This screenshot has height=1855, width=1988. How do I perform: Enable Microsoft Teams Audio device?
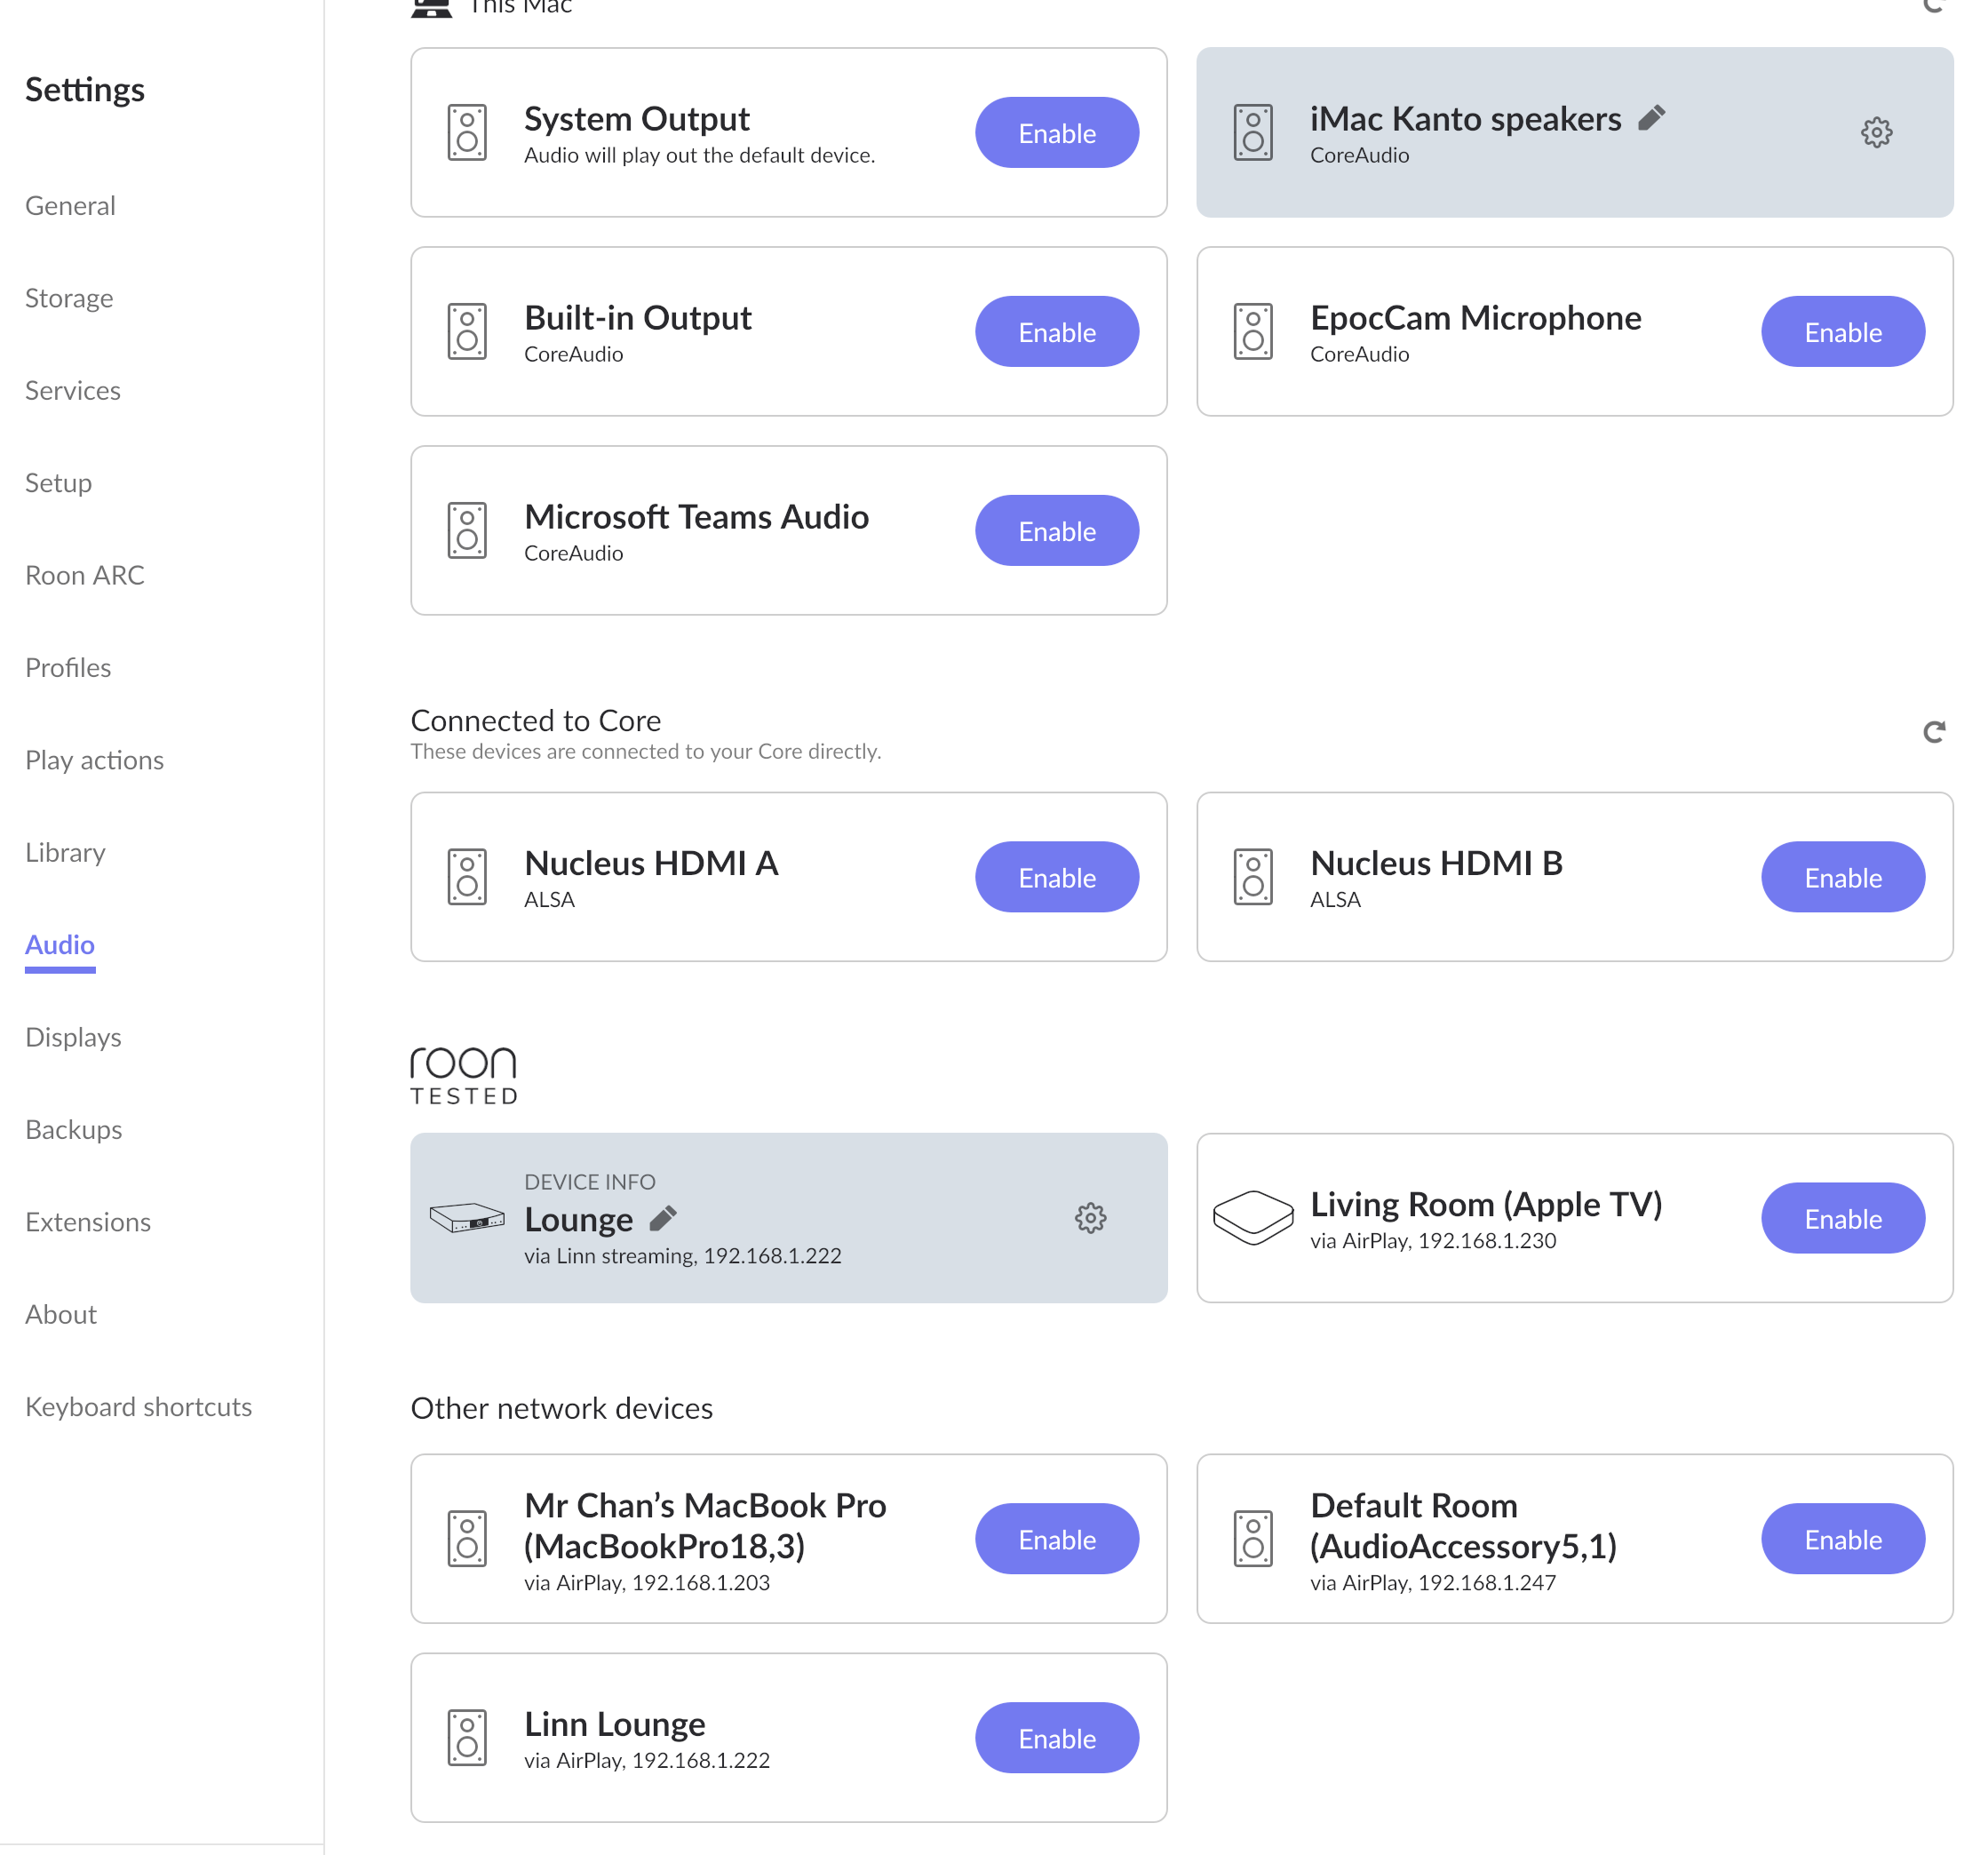pos(1056,531)
